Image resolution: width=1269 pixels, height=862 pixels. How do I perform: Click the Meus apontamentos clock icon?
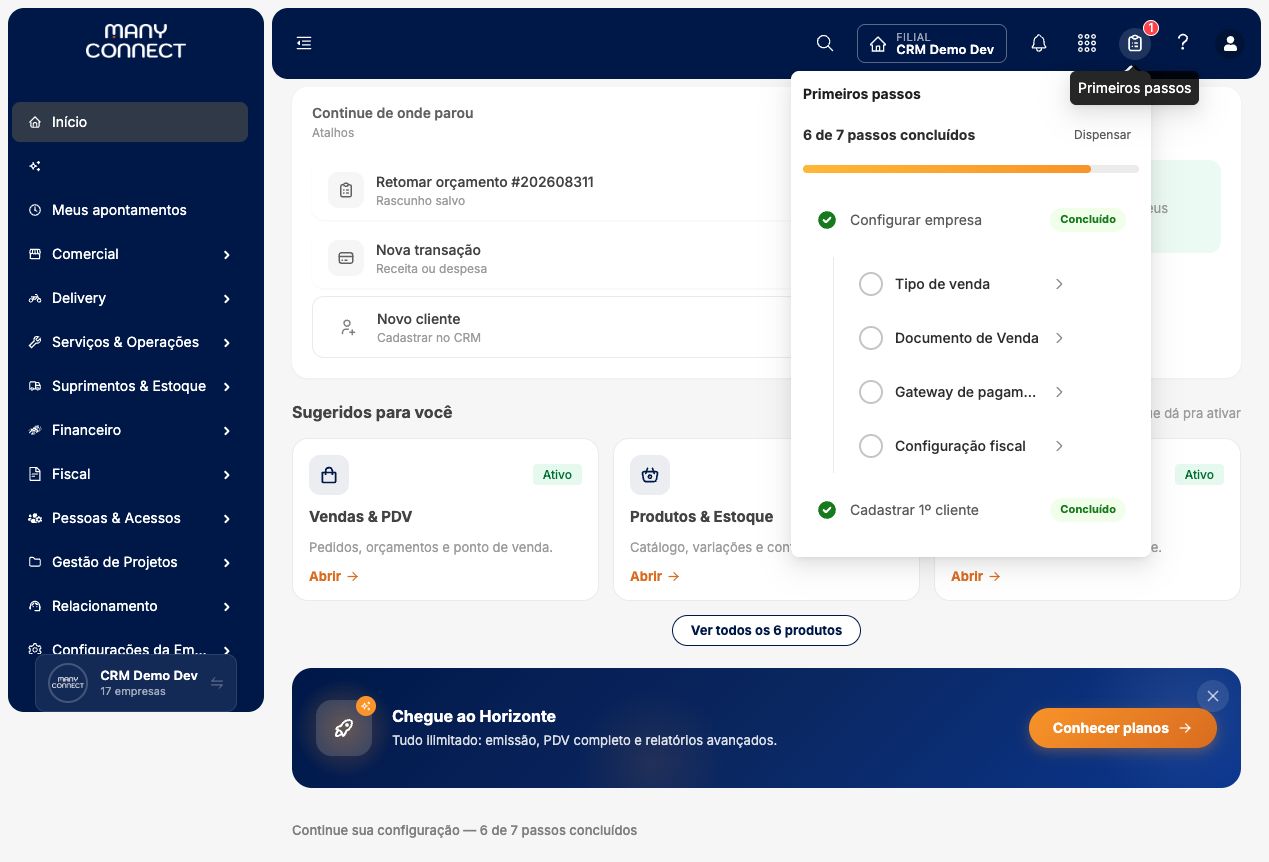[x=35, y=210]
